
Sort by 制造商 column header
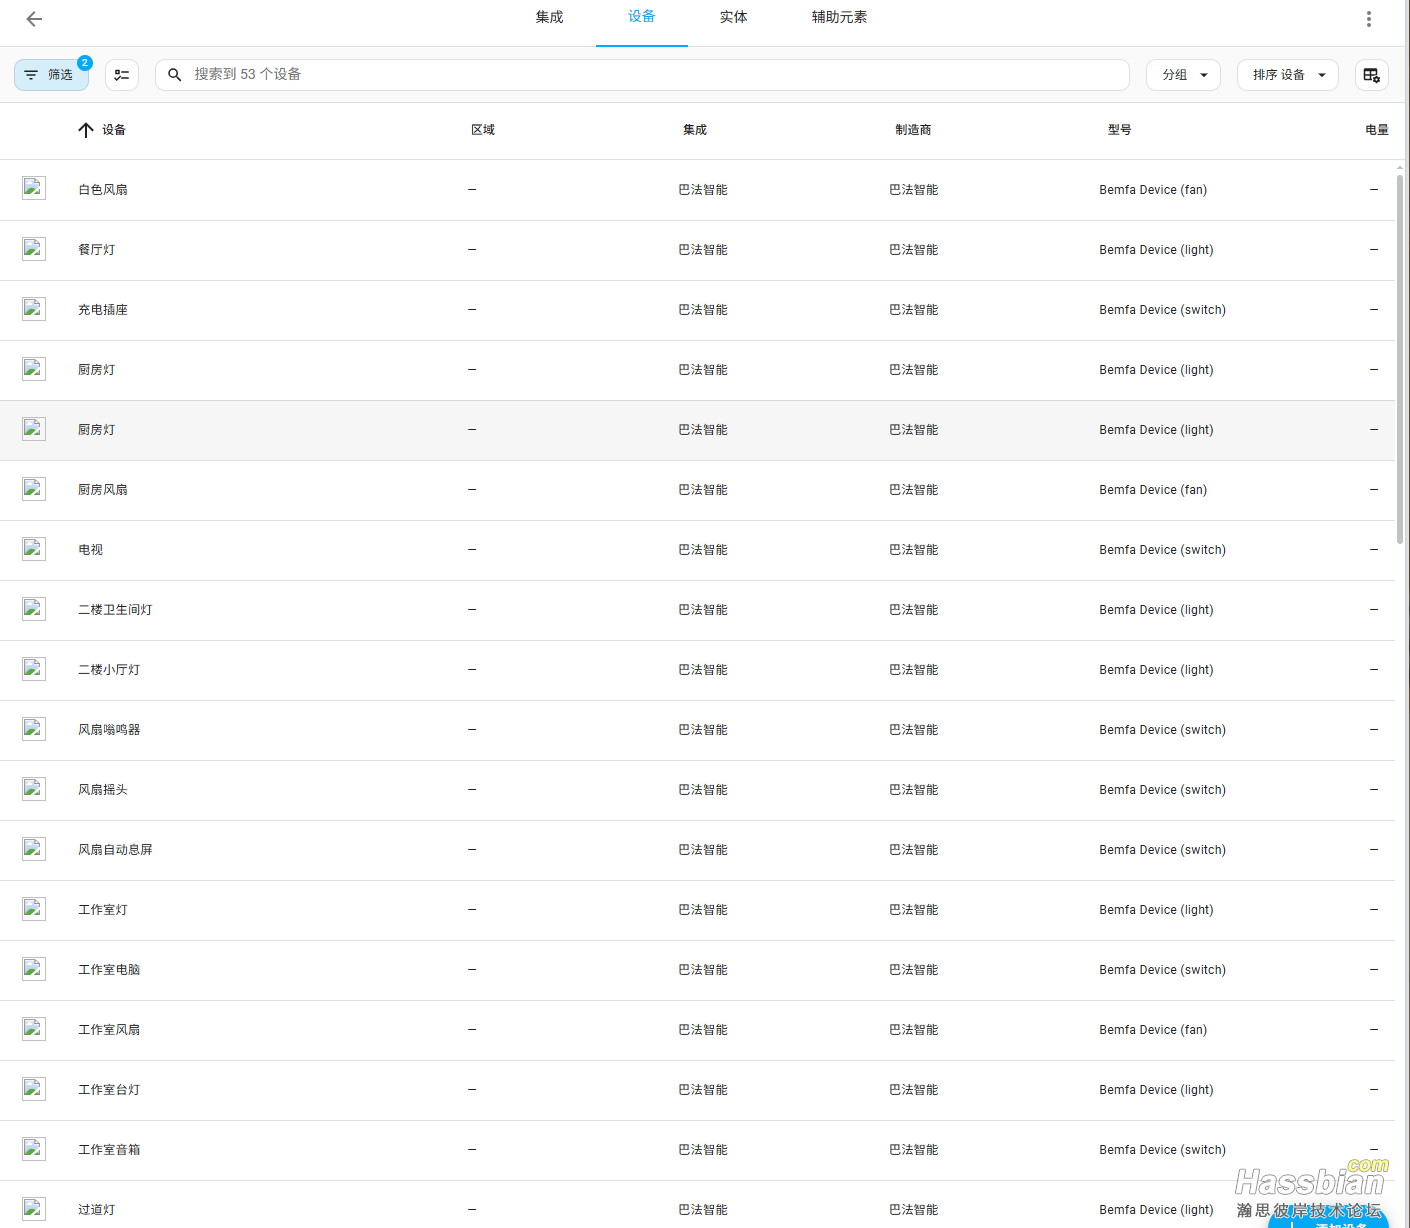913,130
